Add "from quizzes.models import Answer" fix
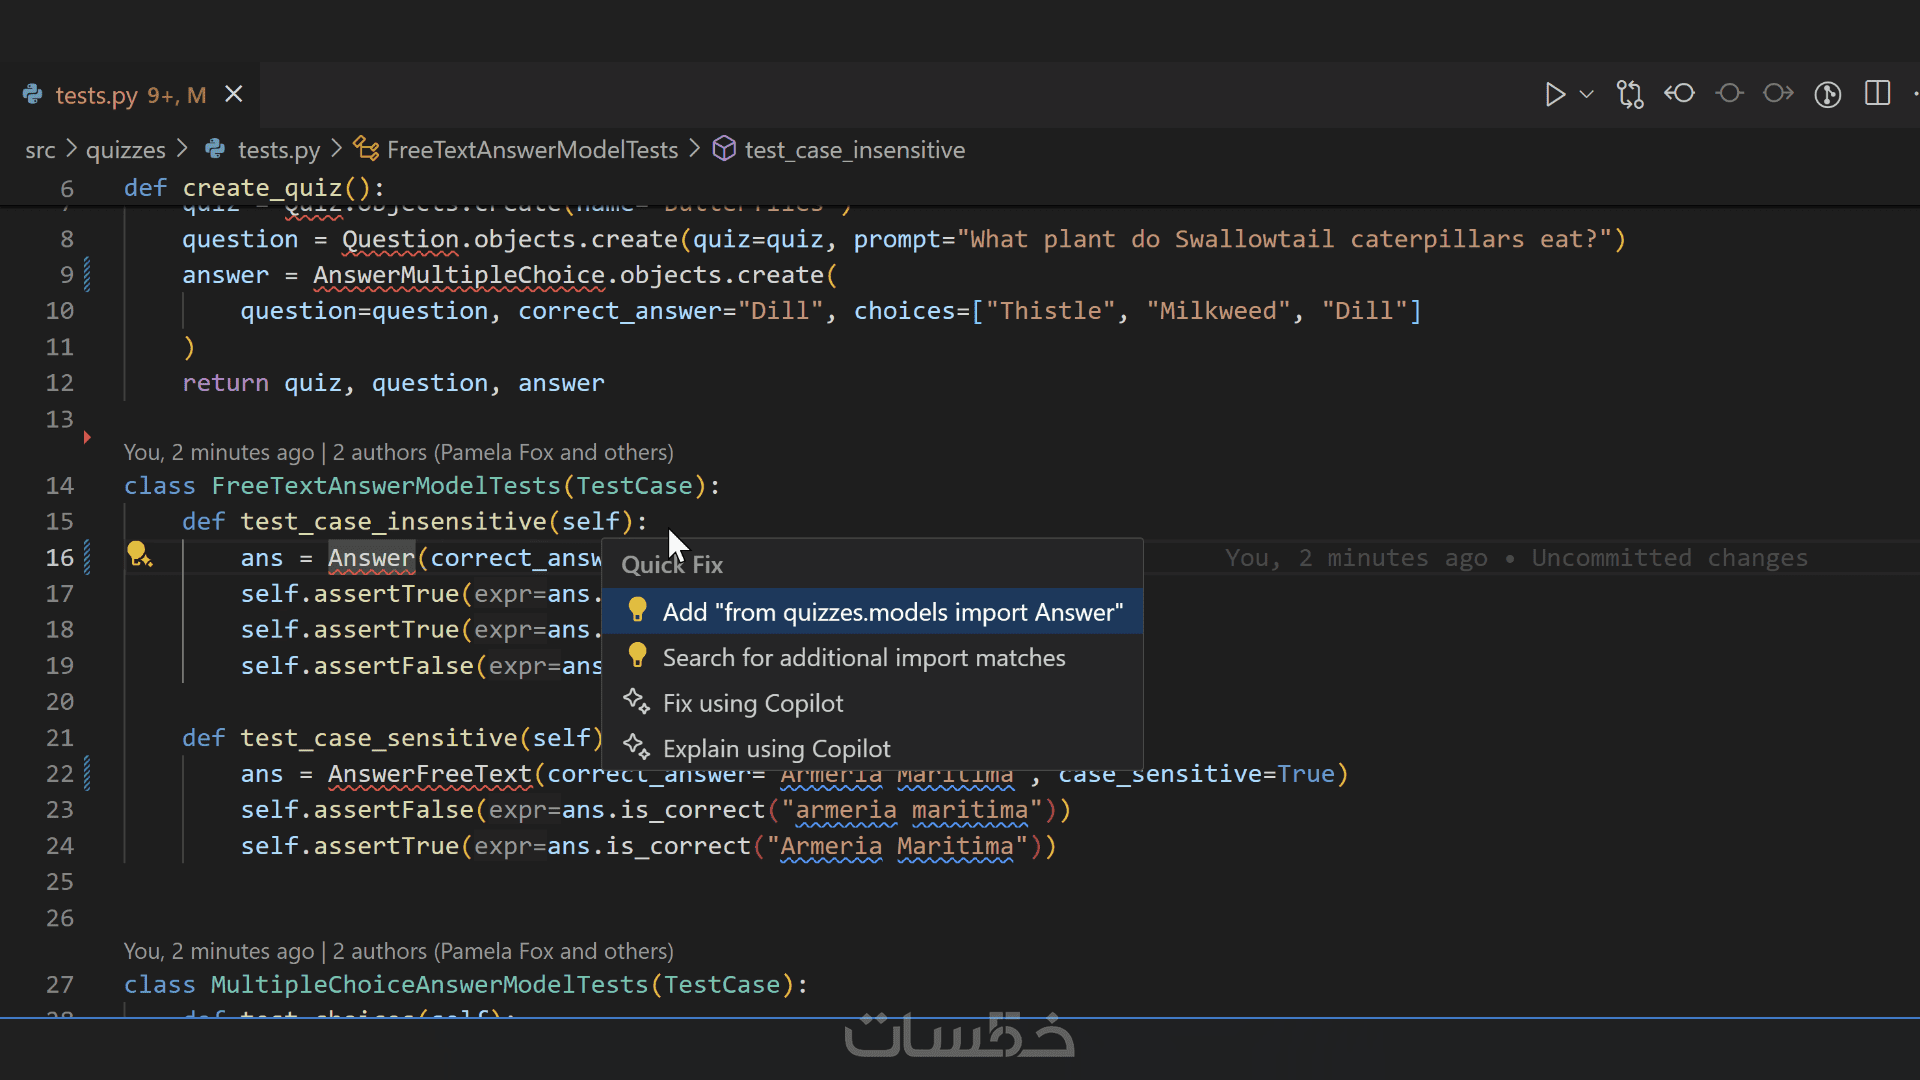Screen dimensions: 1920x1080 pyautogui.click(x=892, y=612)
